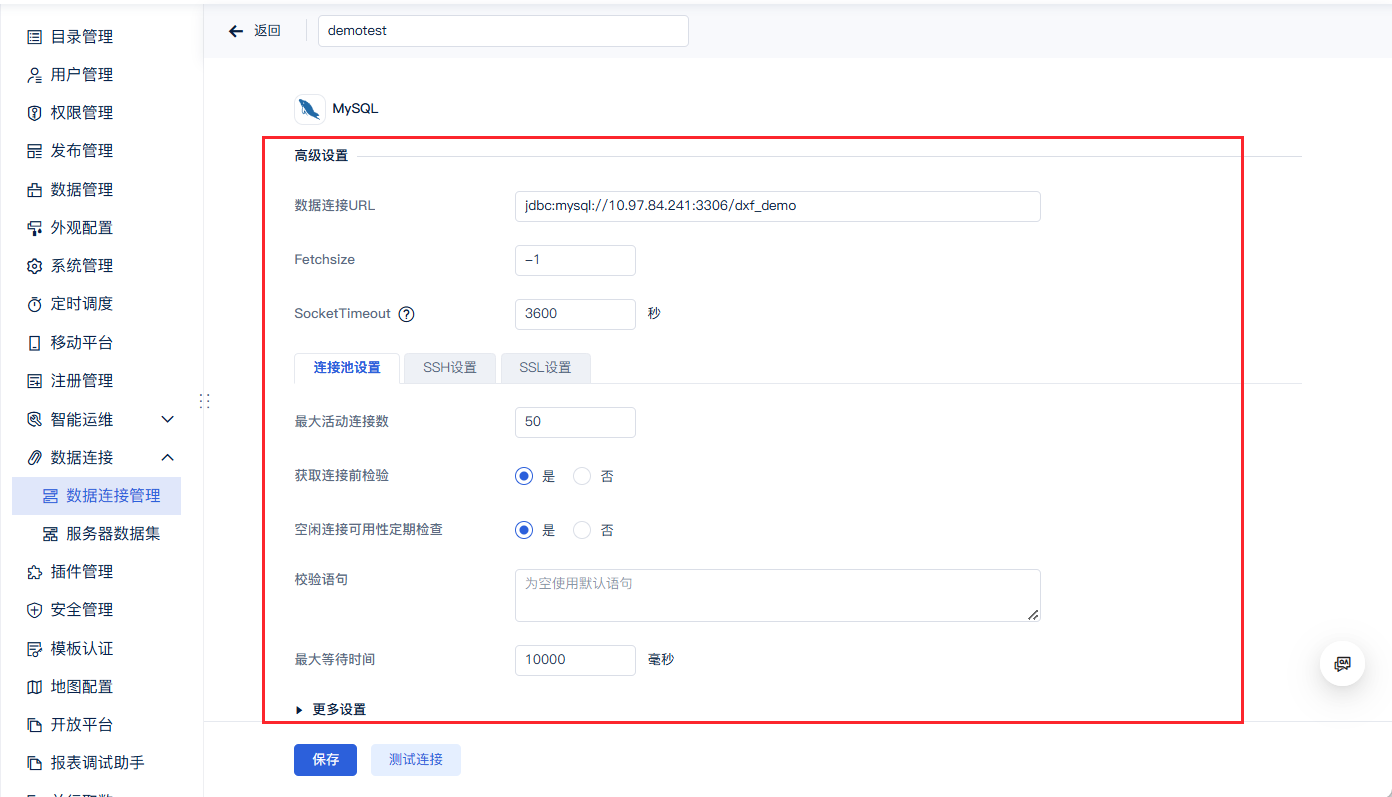This screenshot has height=797, width=1392.
Task: Click the 权限管理 shield icon
Action: (34, 113)
